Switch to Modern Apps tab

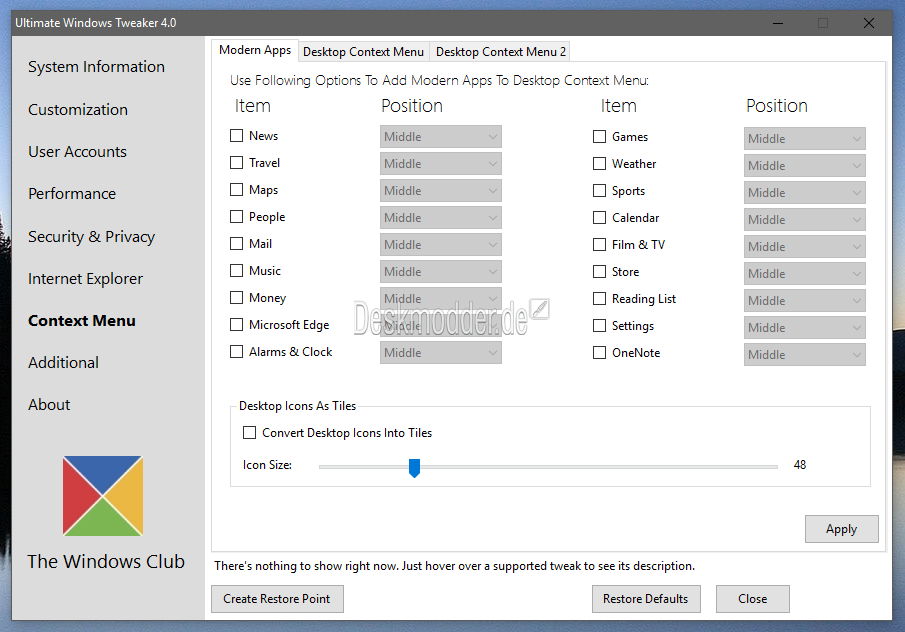(x=255, y=50)
